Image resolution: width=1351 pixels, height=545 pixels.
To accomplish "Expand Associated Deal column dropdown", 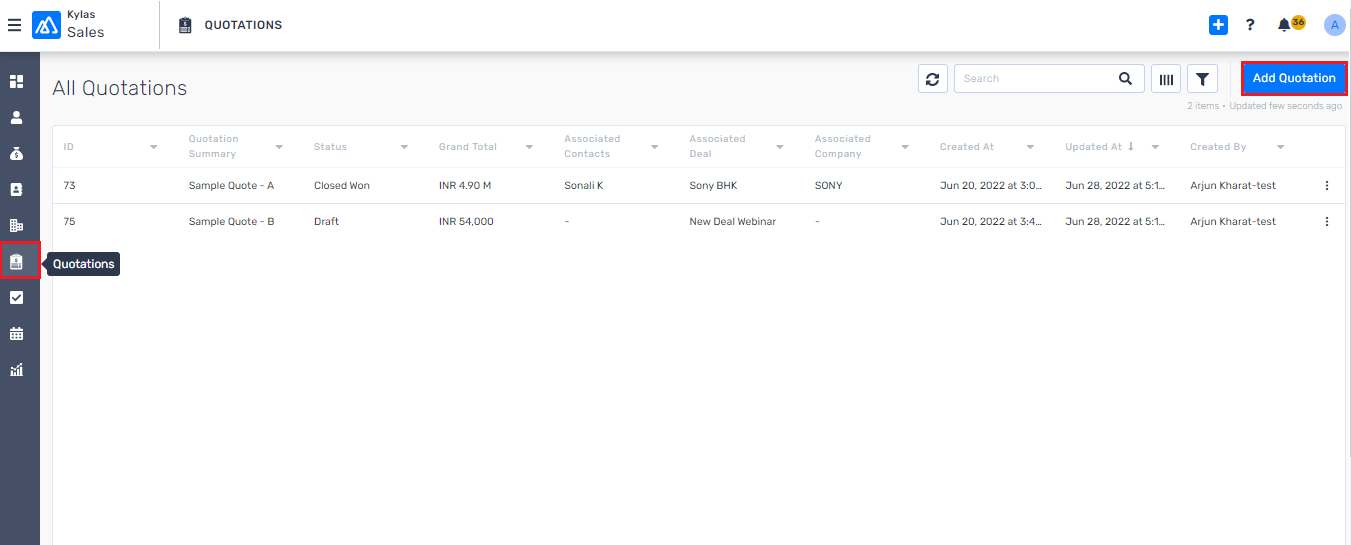I will tap(779, 147).
